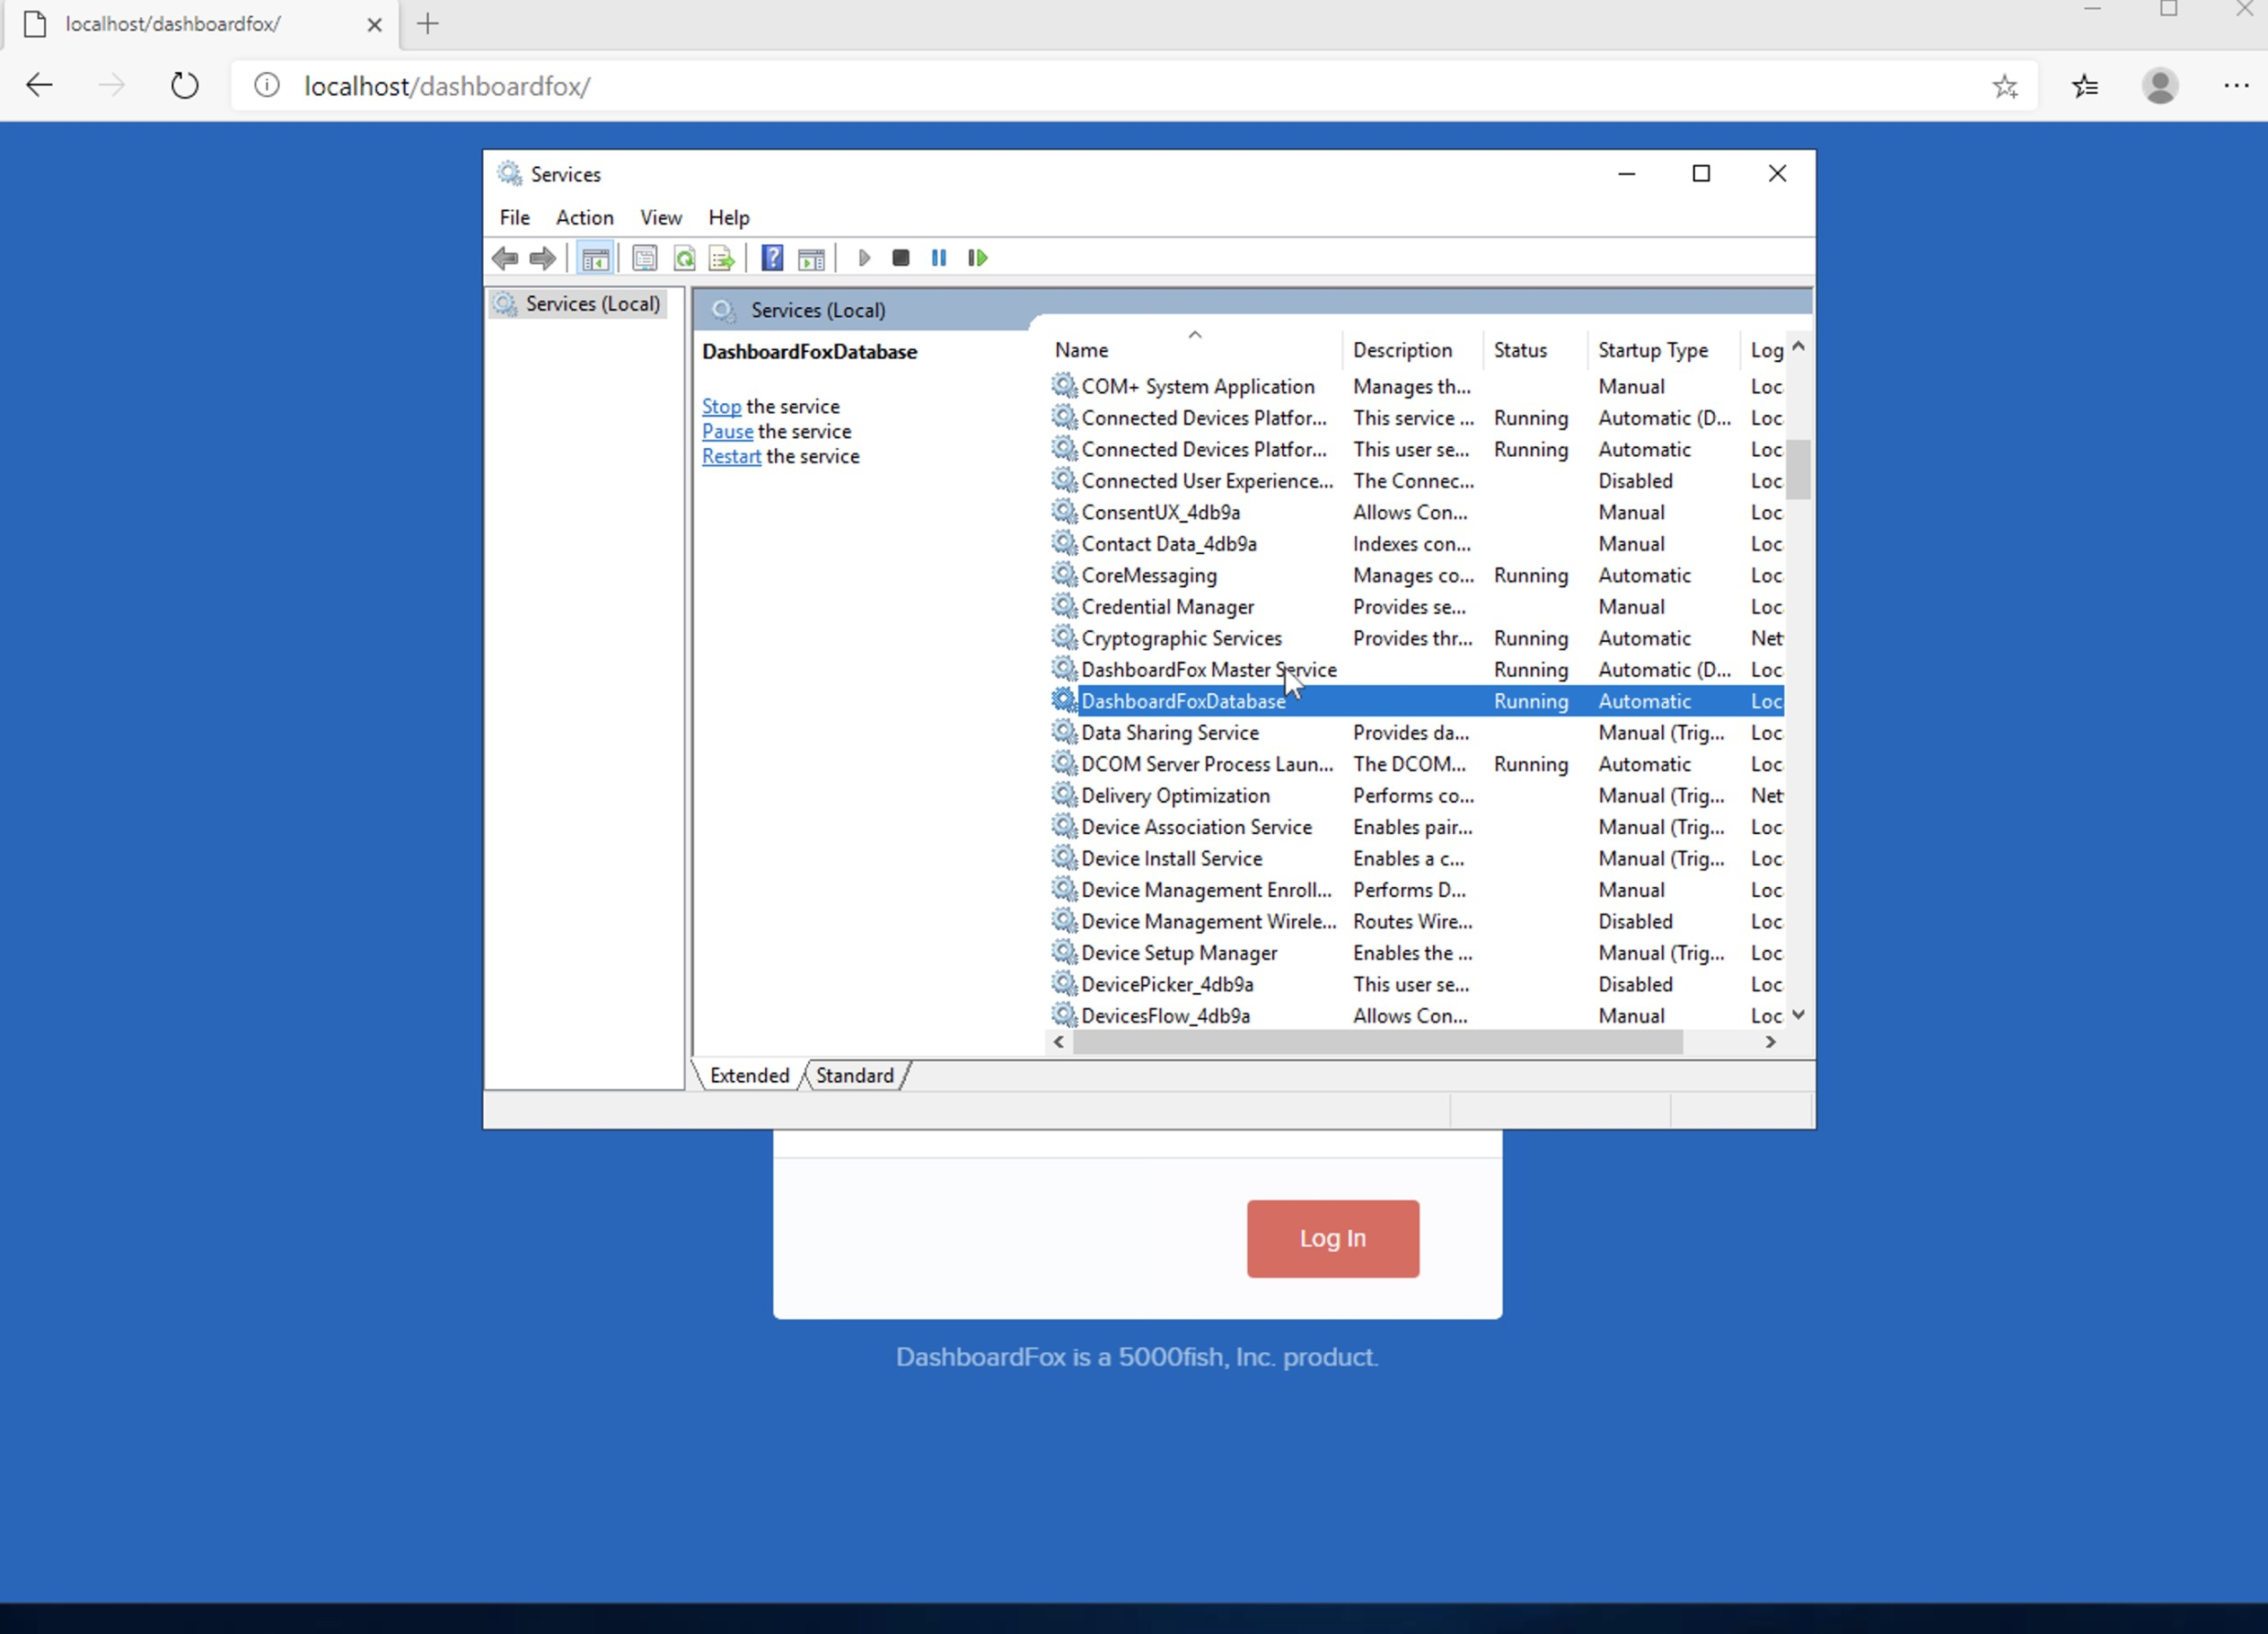2268x1634 pixels.
Task: Select the Data Sharing Service row
Action: click(x=1416, y=733)
